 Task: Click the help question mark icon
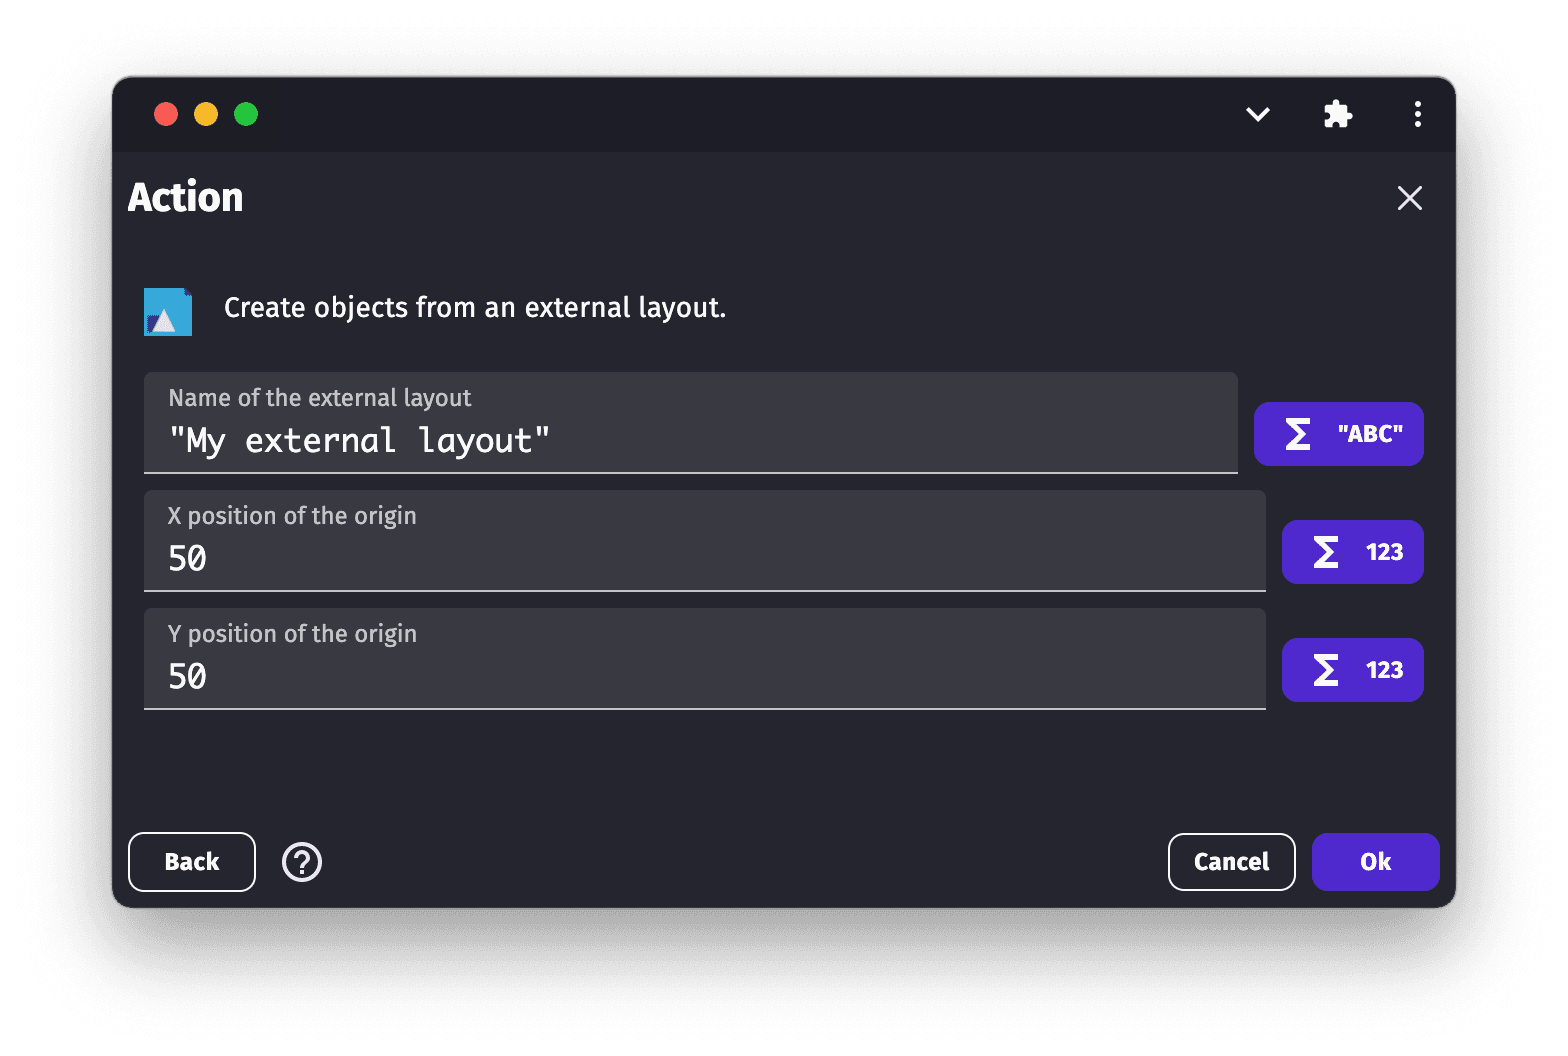click(x=302, y=862)
